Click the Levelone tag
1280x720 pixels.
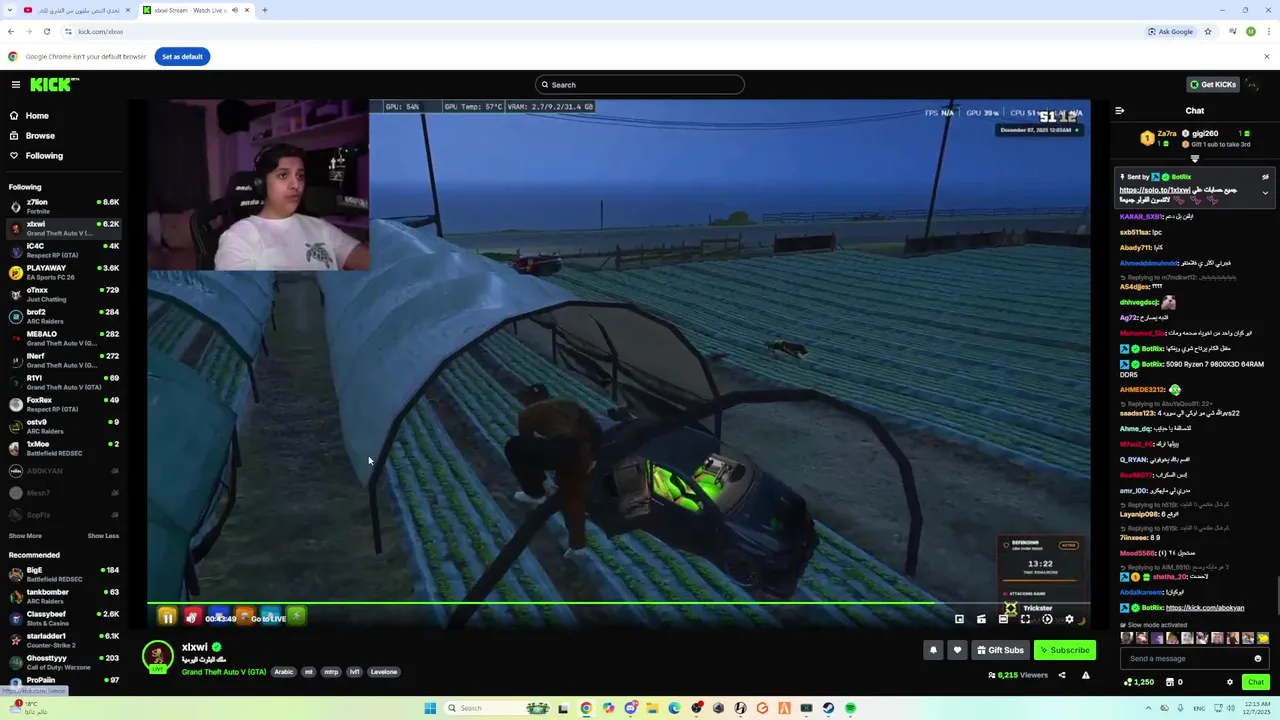pyautogui.click(x=384, y=672)
